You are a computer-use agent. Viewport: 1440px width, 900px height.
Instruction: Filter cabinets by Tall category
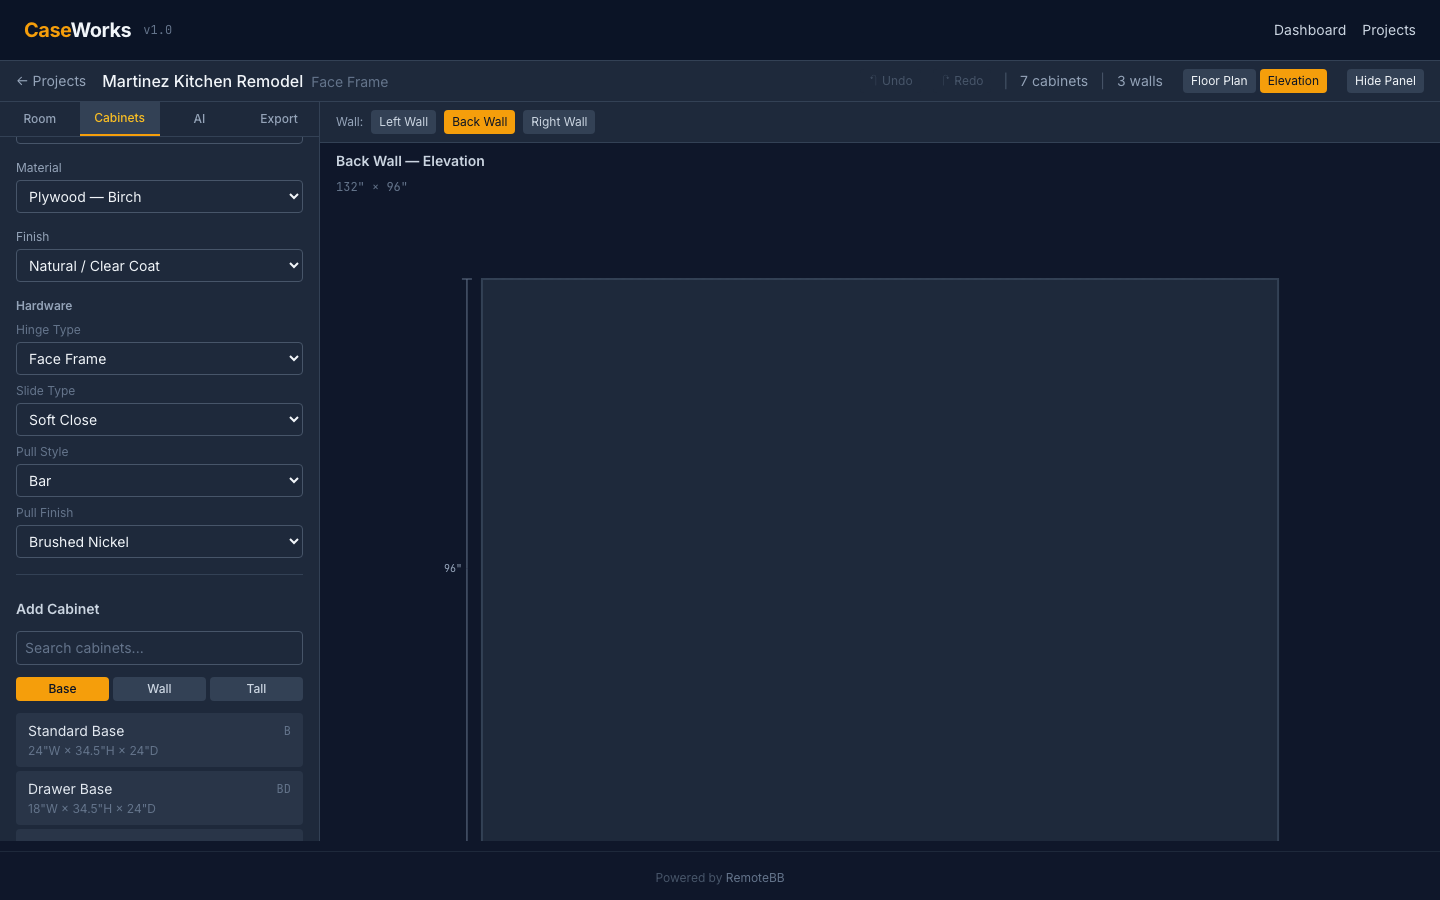256,689
